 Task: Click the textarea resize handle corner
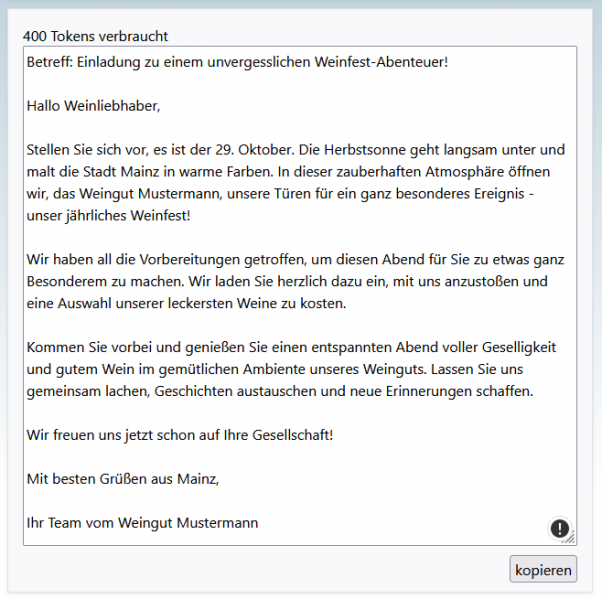coord(570,540)
